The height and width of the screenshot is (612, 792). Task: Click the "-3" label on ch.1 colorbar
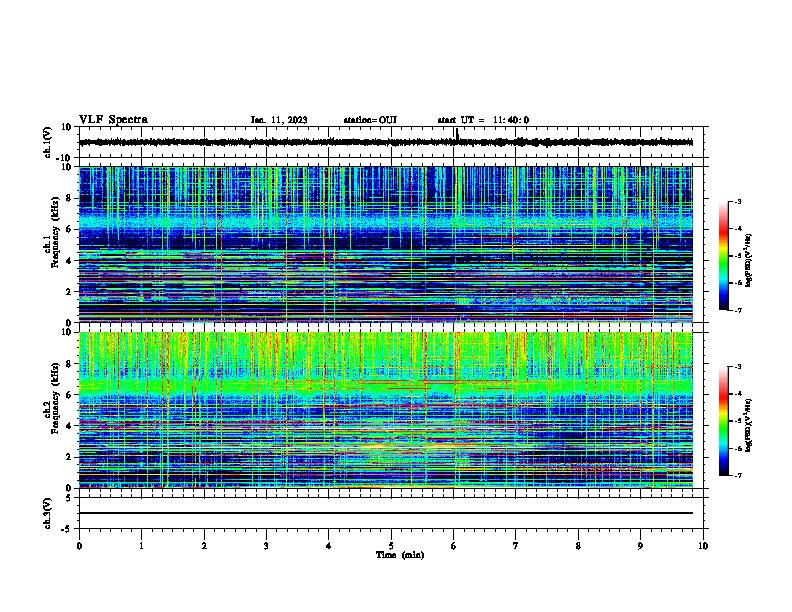coord(737,201)
